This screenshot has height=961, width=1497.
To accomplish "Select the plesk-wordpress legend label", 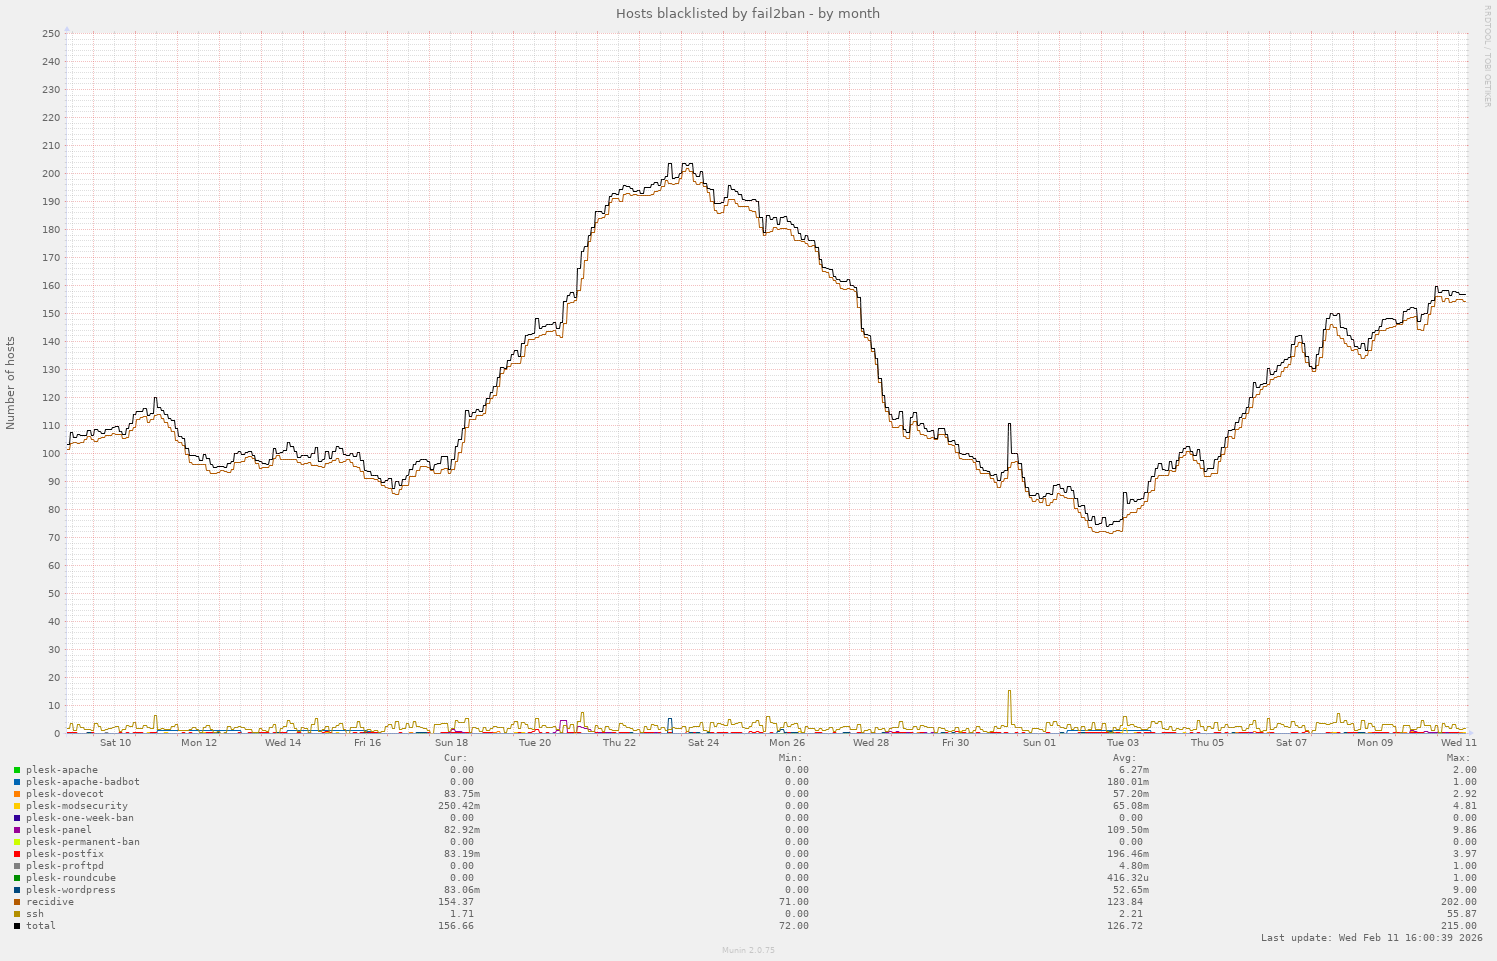I will coord(70,890).
